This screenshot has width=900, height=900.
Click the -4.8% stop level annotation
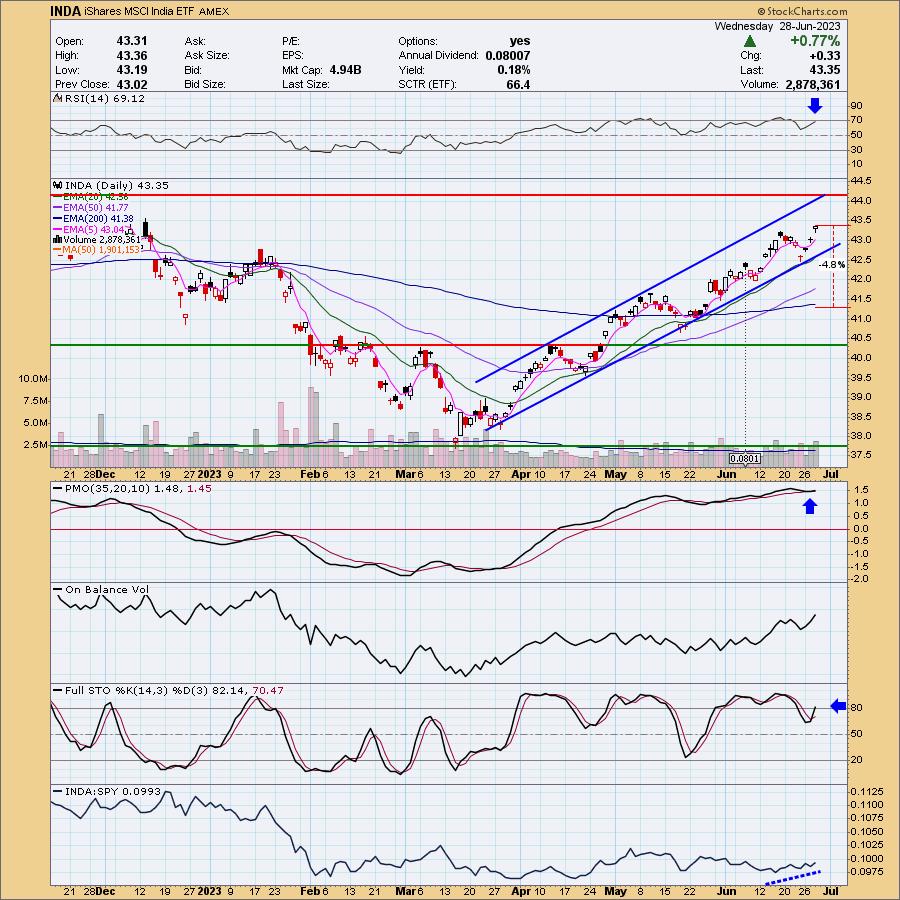point(832,265)
